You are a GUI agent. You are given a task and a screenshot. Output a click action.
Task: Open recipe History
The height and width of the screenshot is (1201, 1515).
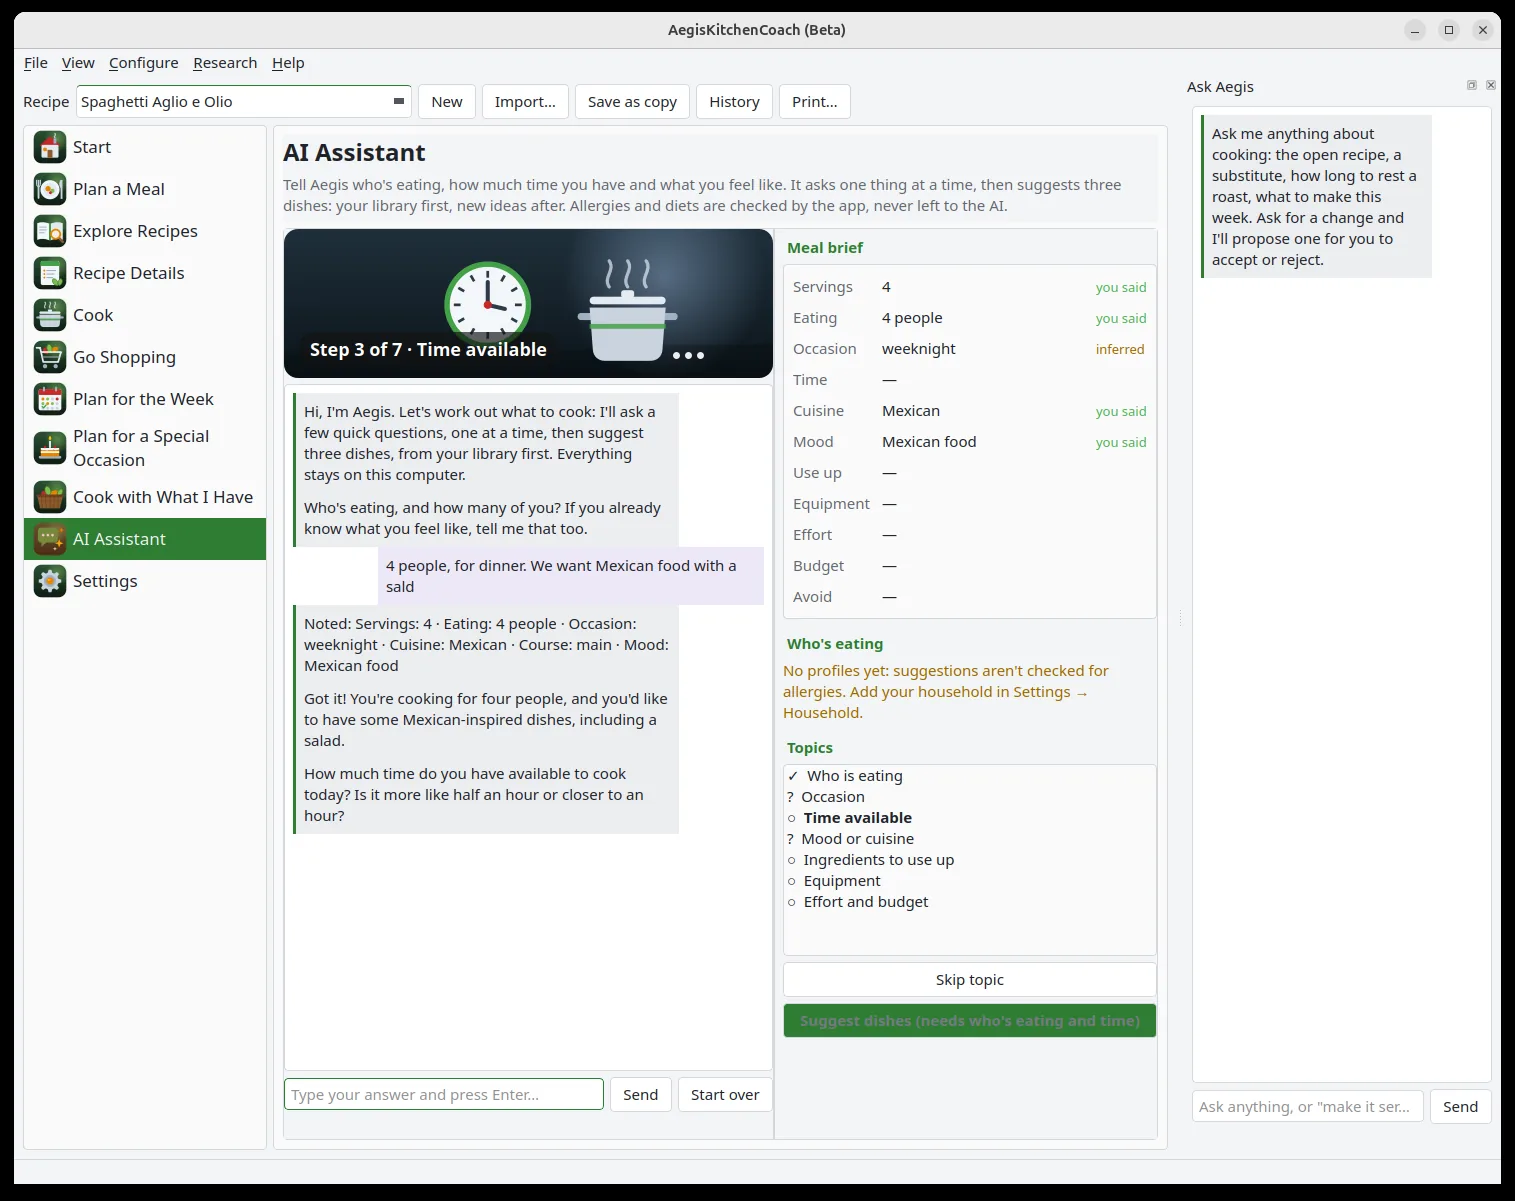(x=734, y=102)
